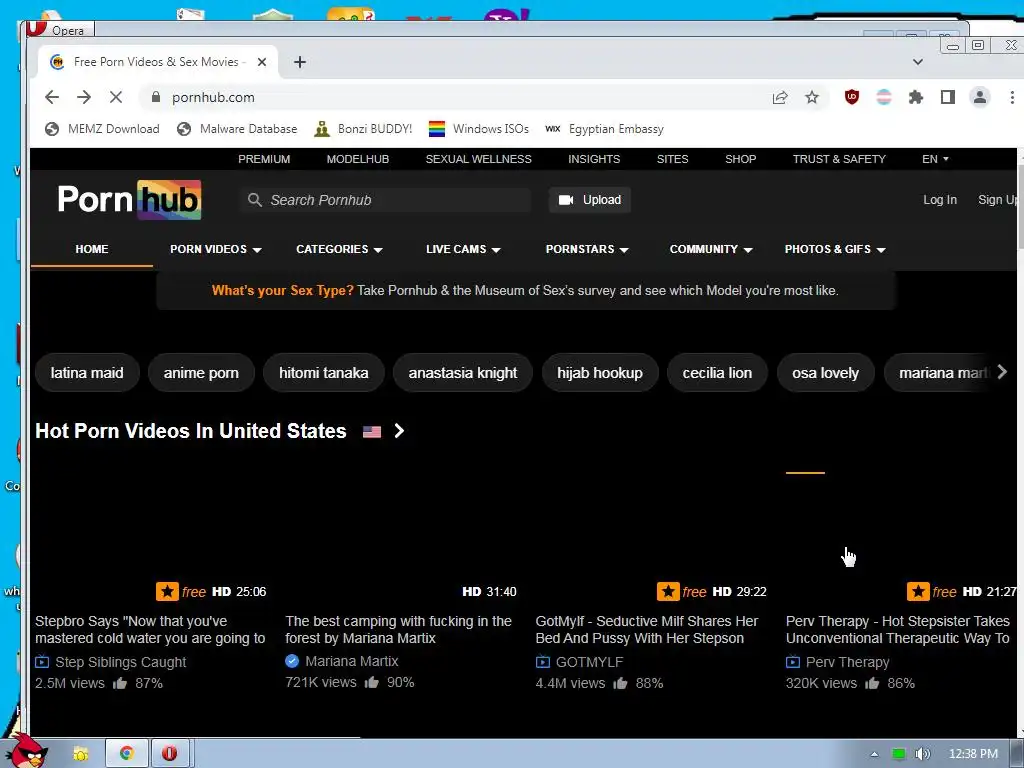Show more search tags with right arrow
The width and height of the screenshot is (1024, 768).
coord(1002,372)
